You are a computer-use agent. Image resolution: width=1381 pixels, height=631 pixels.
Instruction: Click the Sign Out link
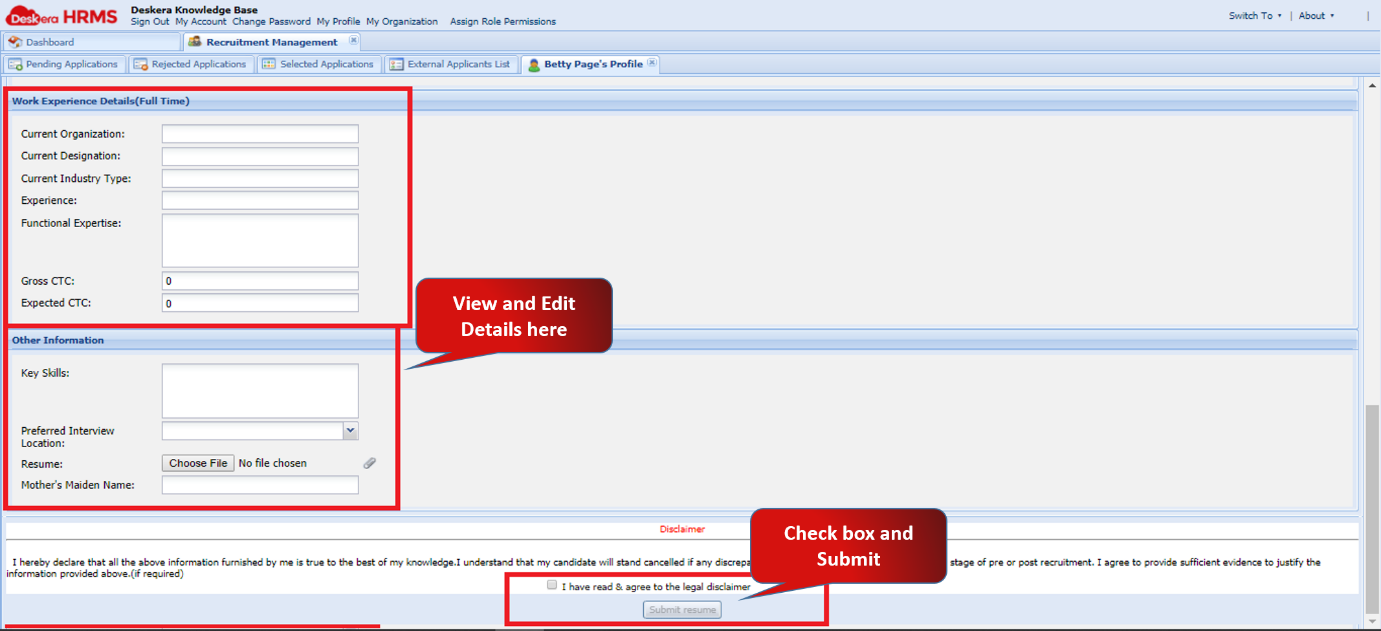[x=150, y=20]
